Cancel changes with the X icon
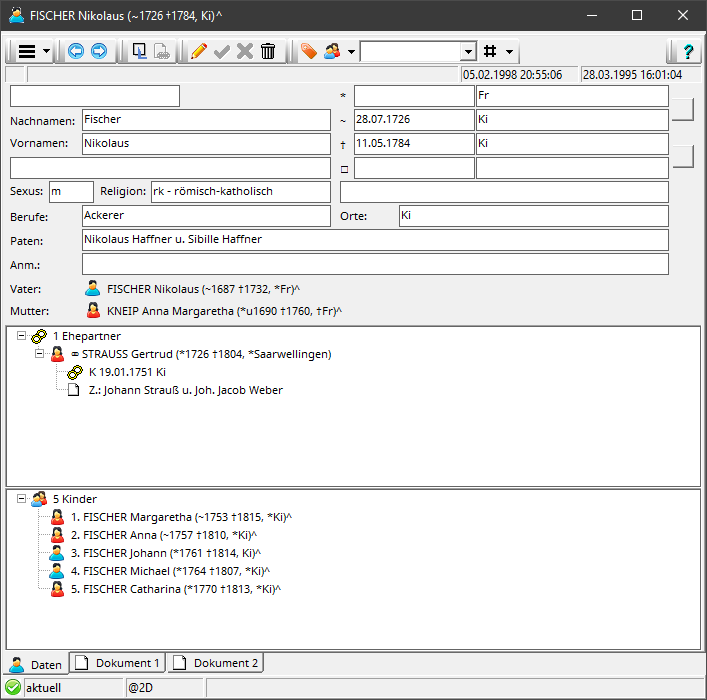Screen dimensions: 707x700 (245, 51)
